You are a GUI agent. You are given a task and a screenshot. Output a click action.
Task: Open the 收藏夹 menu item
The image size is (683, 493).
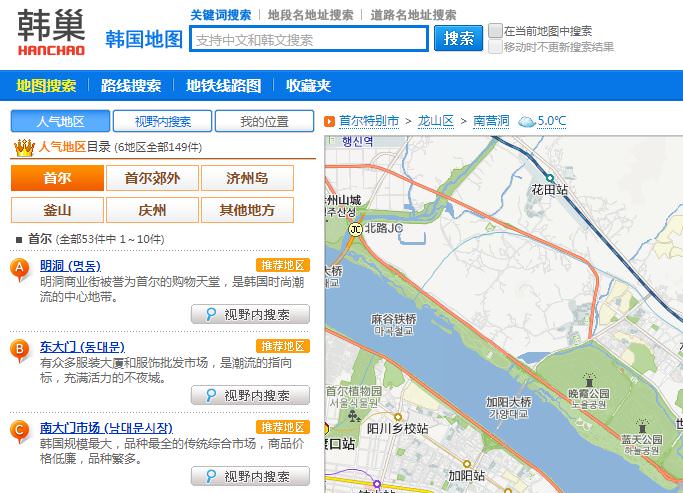(308, 85)
